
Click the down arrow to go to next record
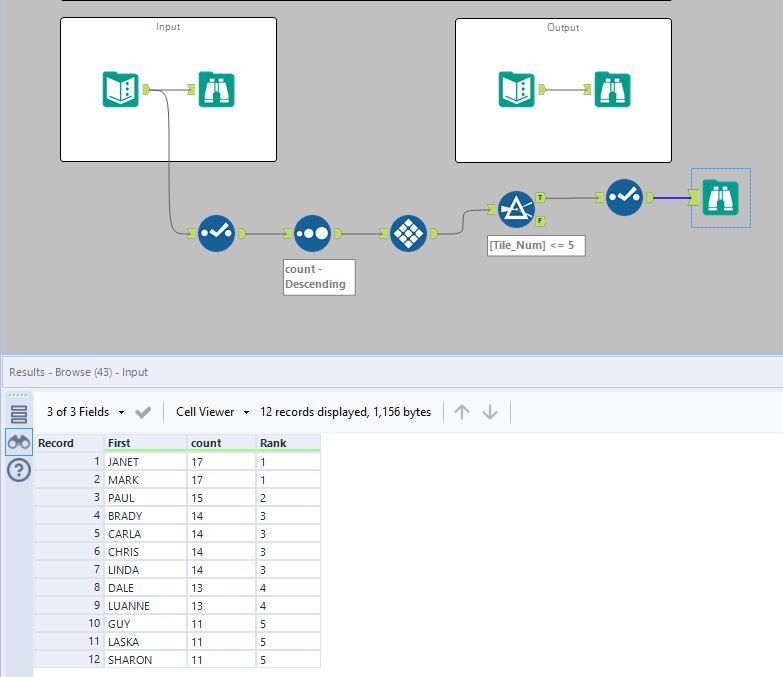[490, 412]
